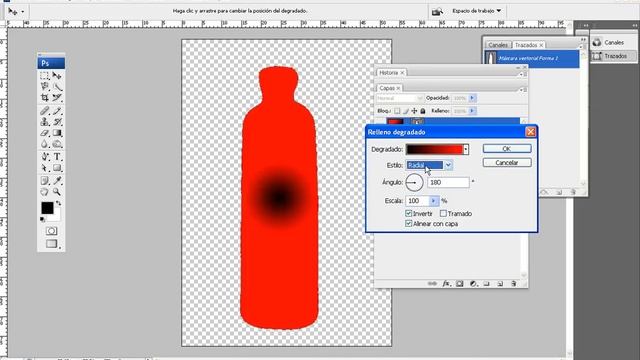This screenshot has height=360, width=640.
Task: Toggle lock transparent pixels
Action: pyautogui.click(x=397, y=111)
